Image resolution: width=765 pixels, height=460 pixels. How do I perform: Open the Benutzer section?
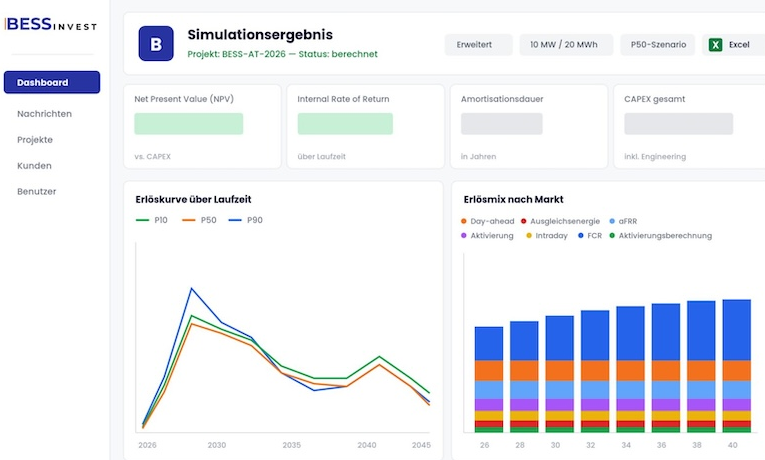tap(37, 192)
